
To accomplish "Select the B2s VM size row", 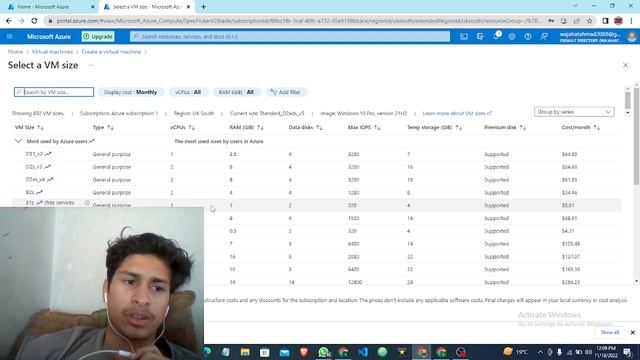I will click(316, 192).
